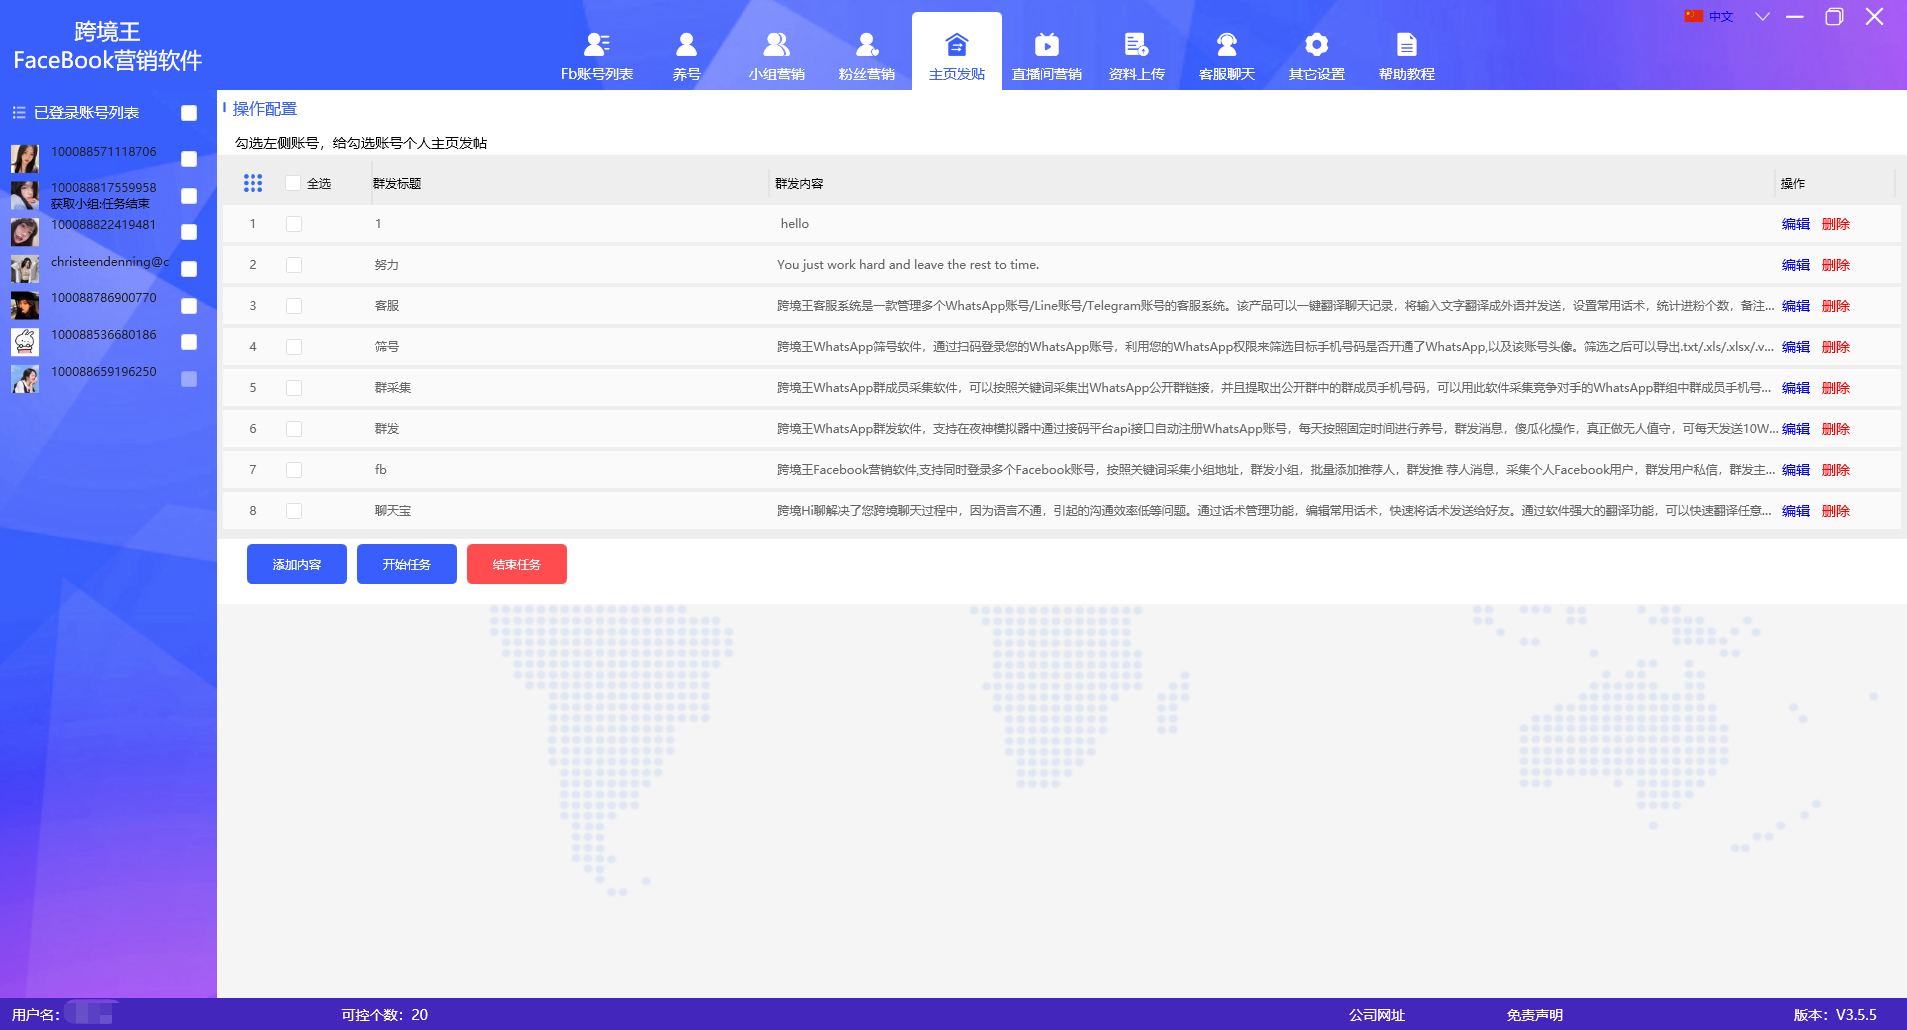Open the 资料上传 upload icon
The width and height of the screenshot is (1907, 1030).
tap(1136, 45)
